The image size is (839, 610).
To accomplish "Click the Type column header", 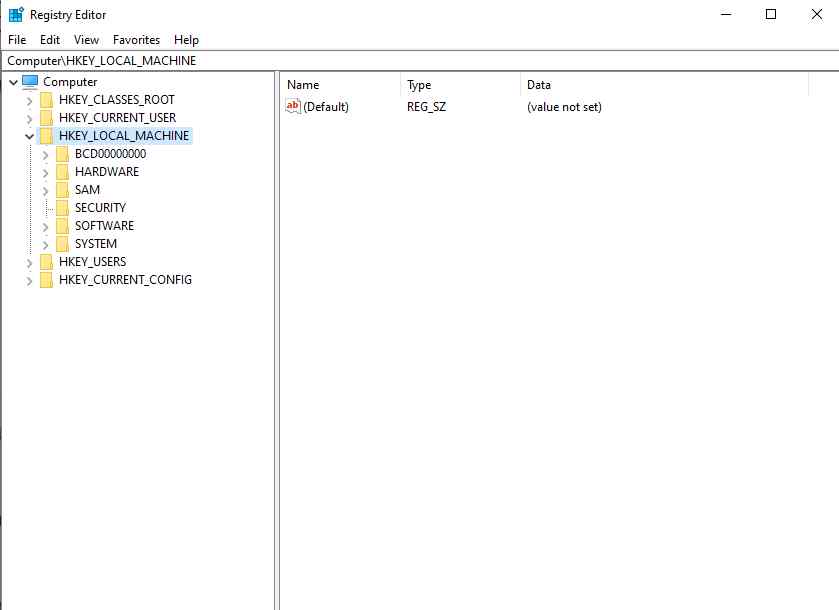I will click(x=460, y=85).
